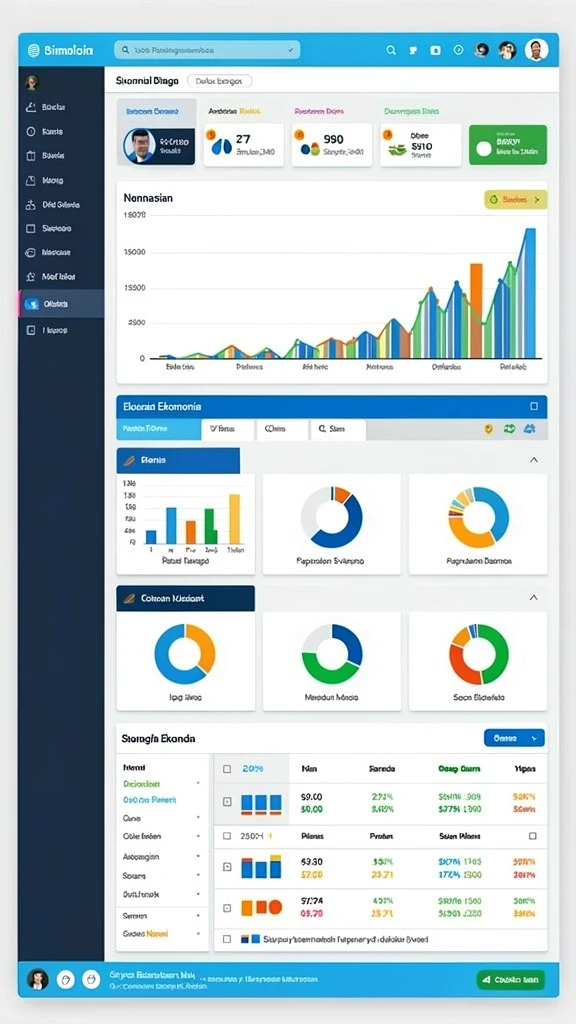Viewport: 576px width, 1024px height.
Task: Open the Bimoloia globe logo
Action: 35,50
